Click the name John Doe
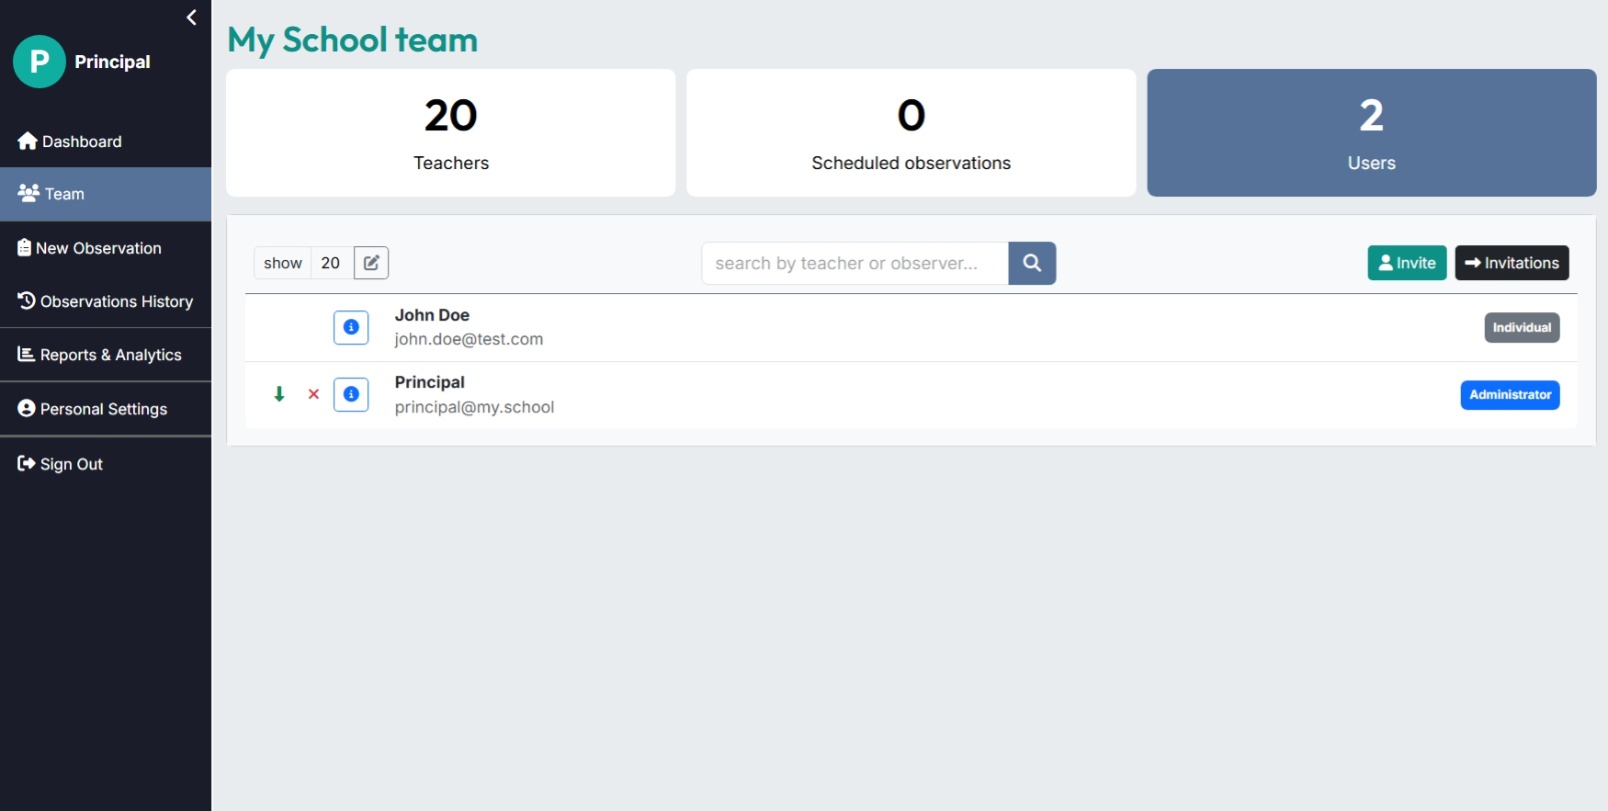Screen dimensions: 1608x811 tap(432, 315)
